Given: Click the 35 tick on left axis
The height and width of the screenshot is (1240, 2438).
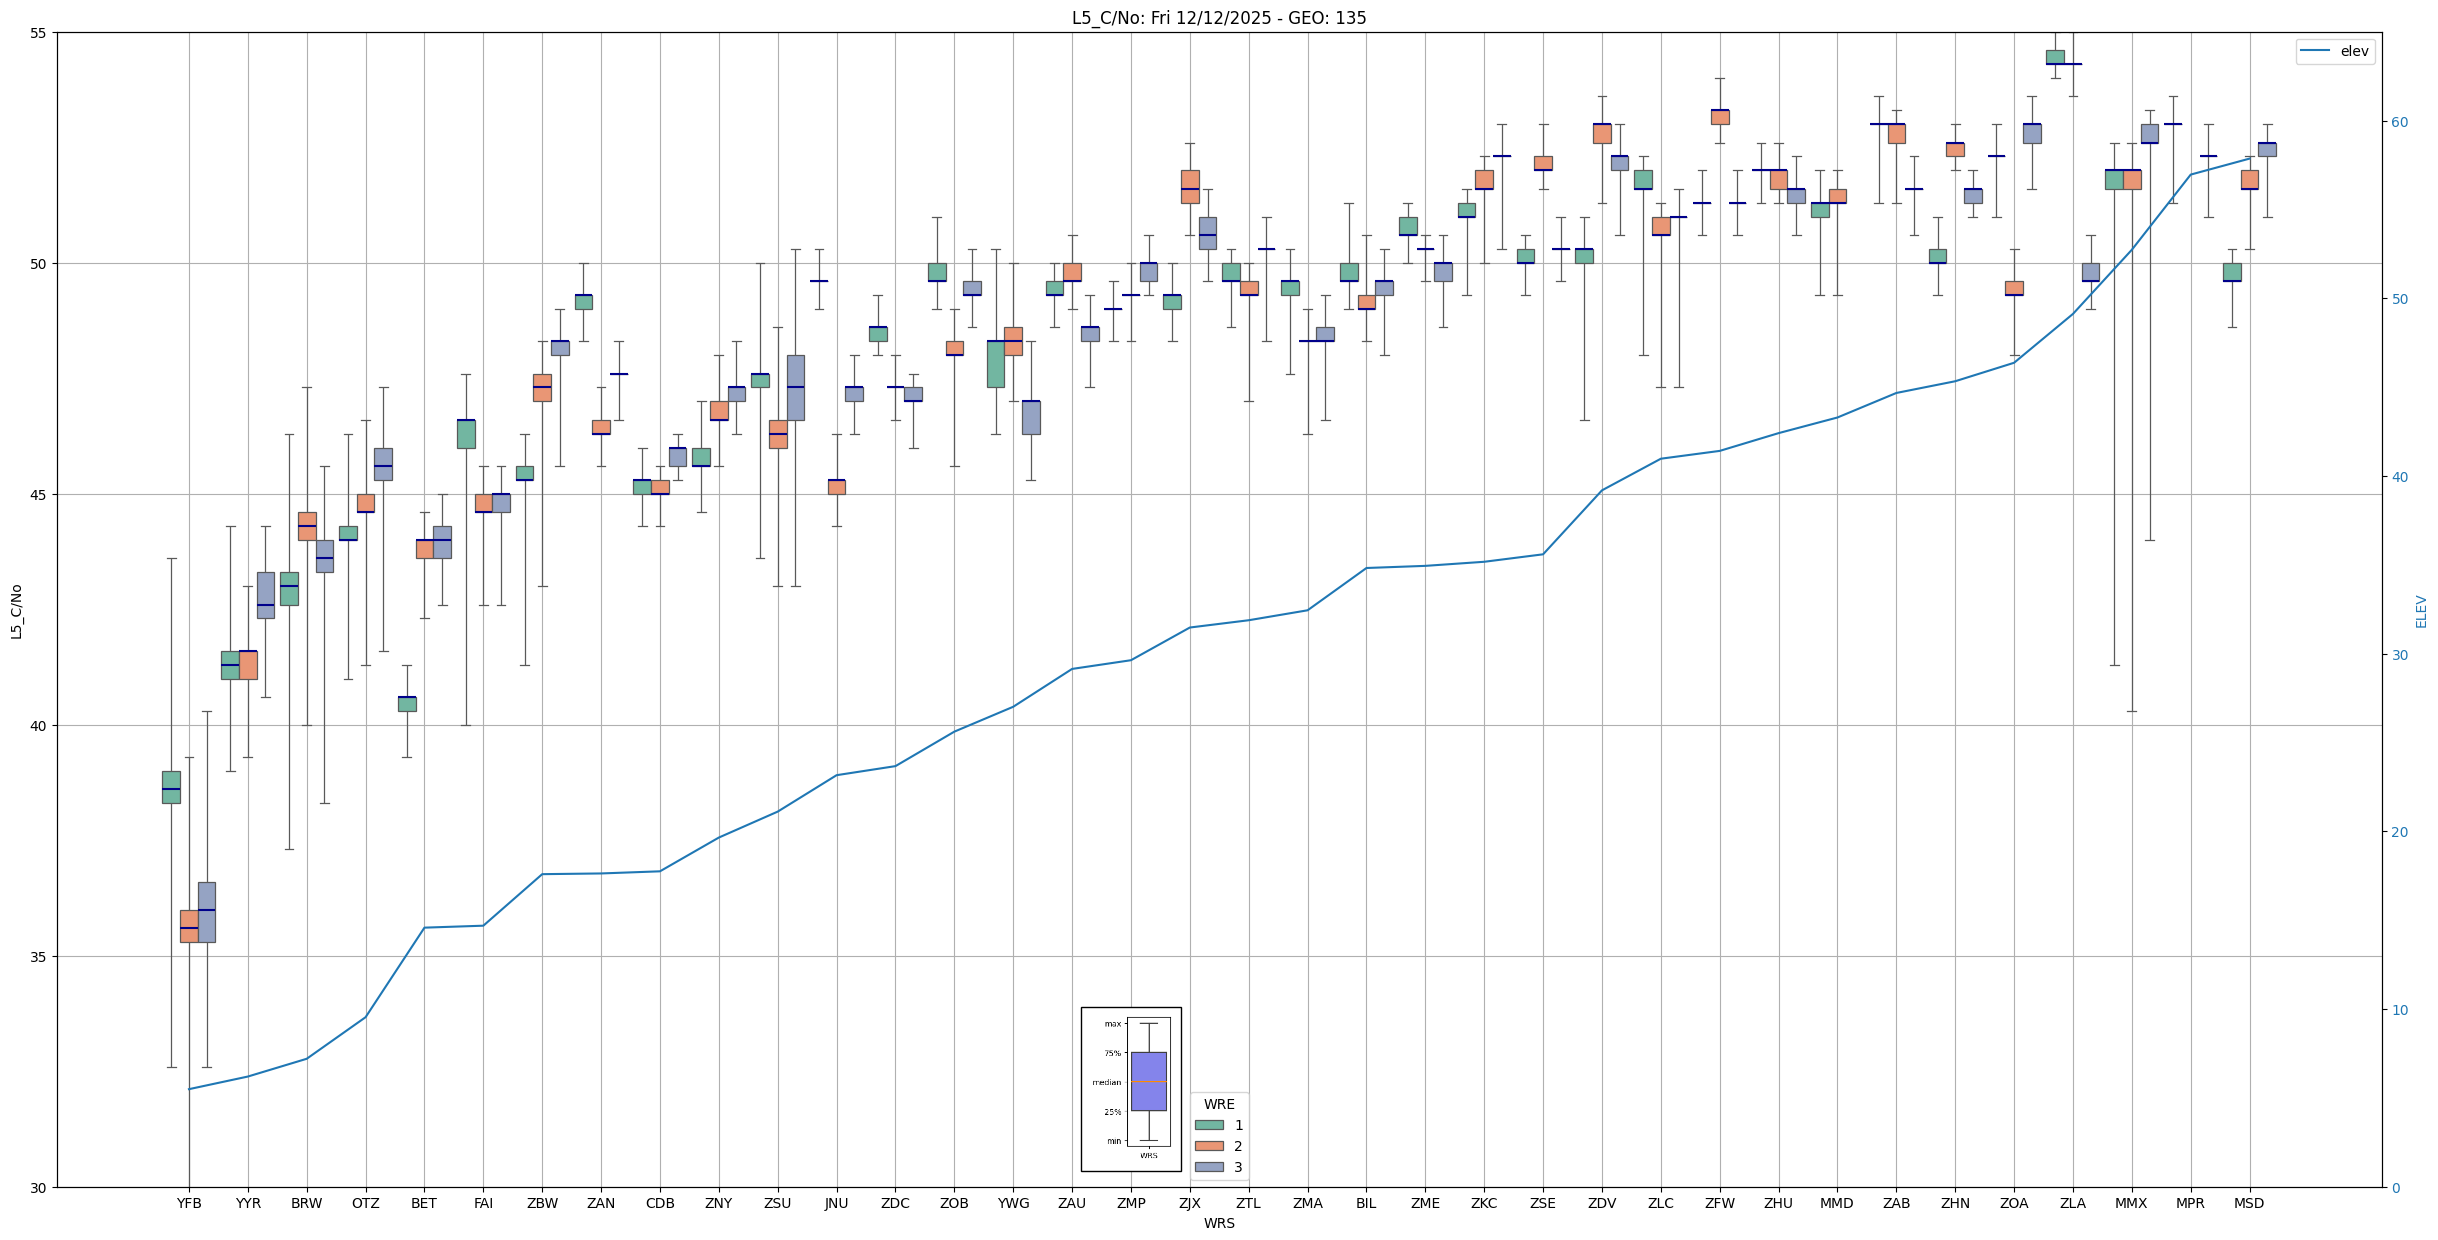Looking at the screenshot, I should [39, 957].
